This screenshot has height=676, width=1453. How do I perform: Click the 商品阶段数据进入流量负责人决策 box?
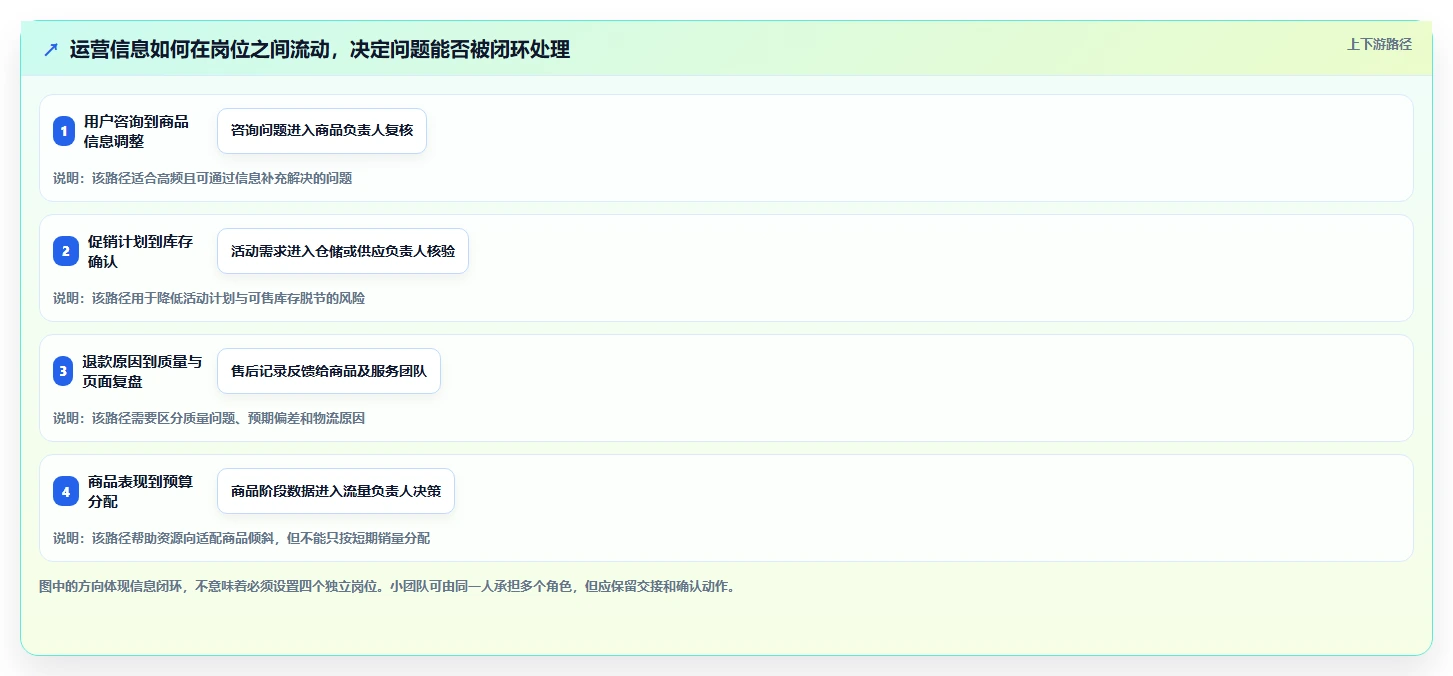[x=336, y=491]
